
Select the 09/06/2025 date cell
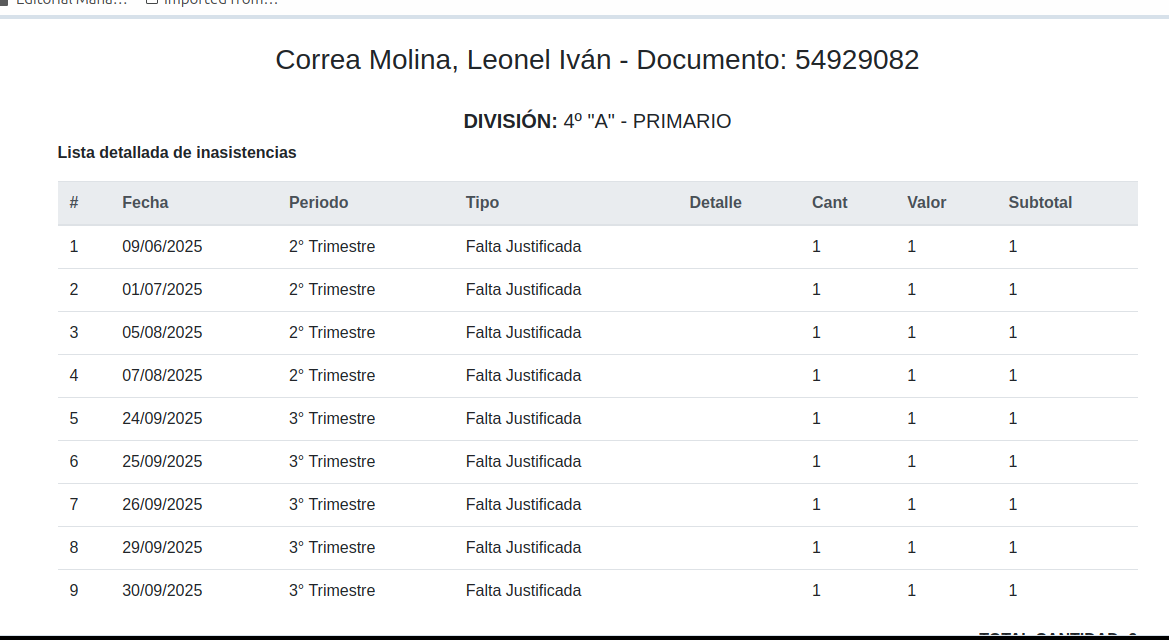[162, 247]
